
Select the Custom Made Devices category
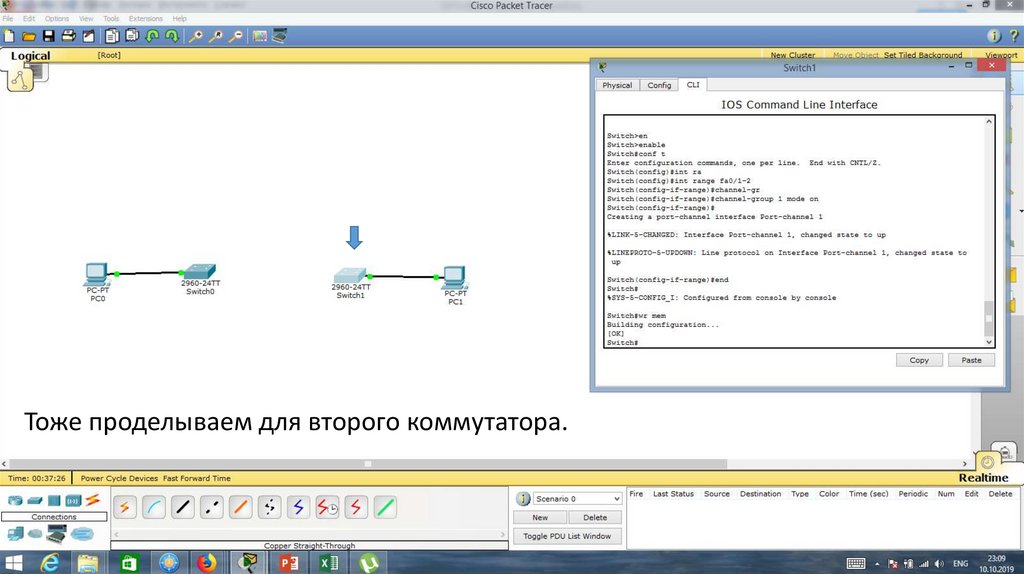tap(56, 534)
